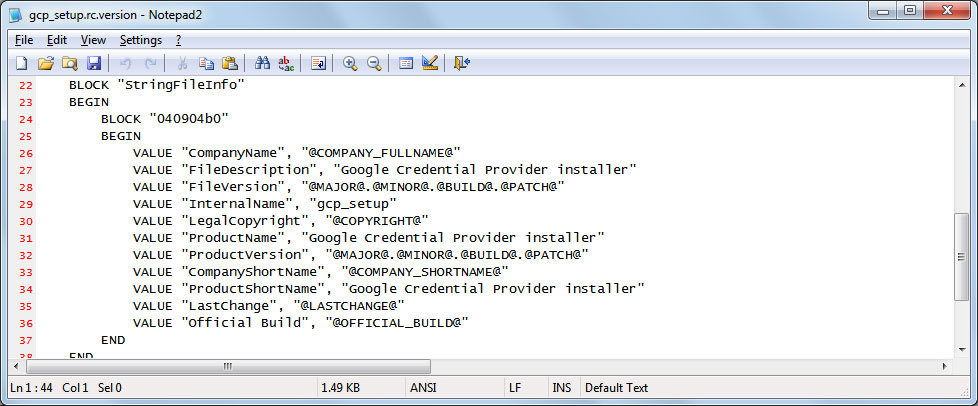Click "ProductShortName" on line 34
This screenshot has width=978, height=406.
253,289
